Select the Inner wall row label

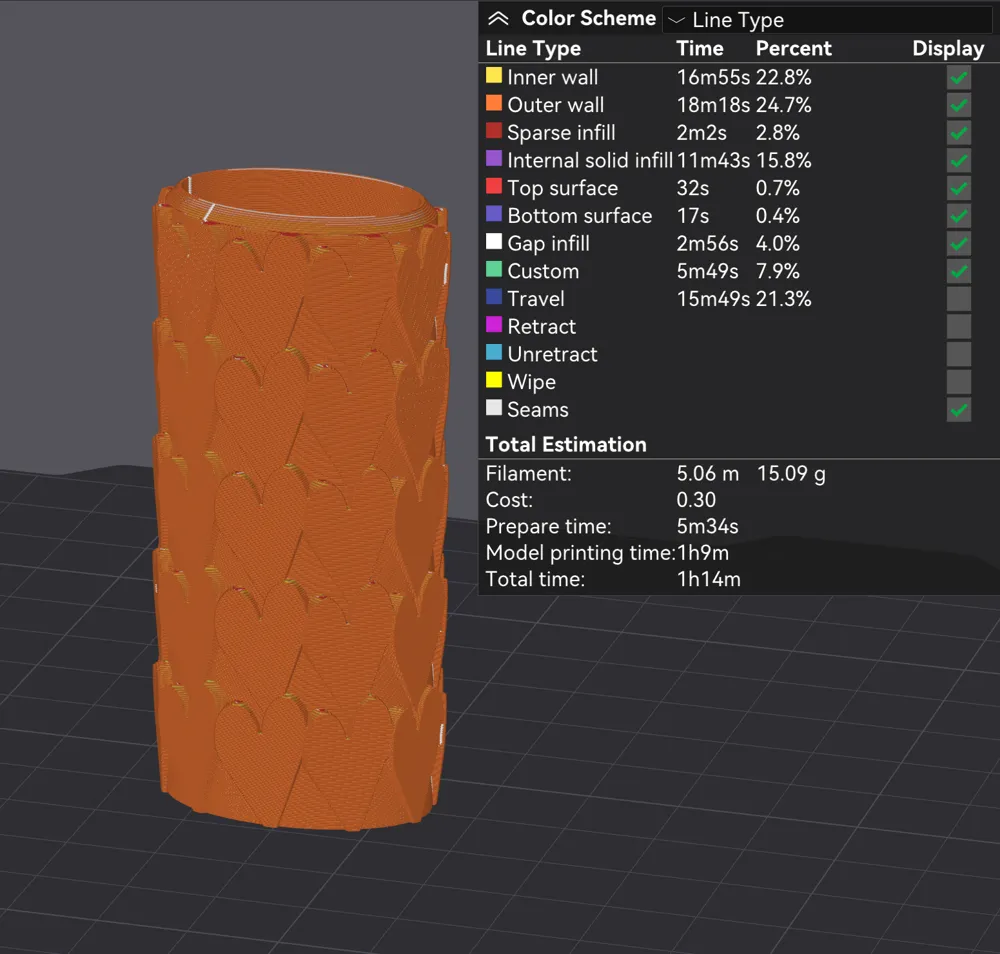(552, 78)
